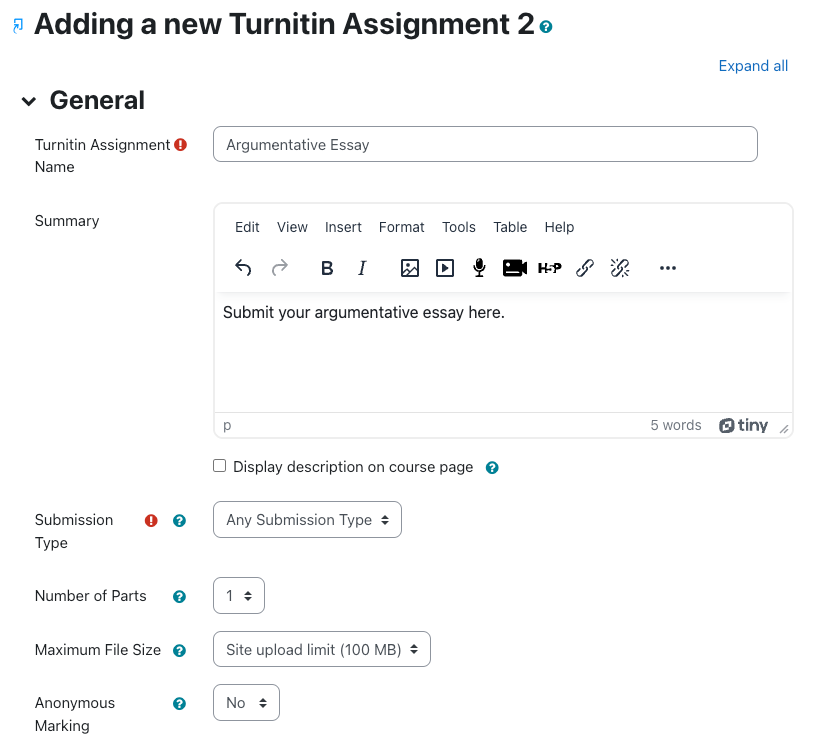
Task: Enable Display description on course page checkbox
Action: coord(220,466)
